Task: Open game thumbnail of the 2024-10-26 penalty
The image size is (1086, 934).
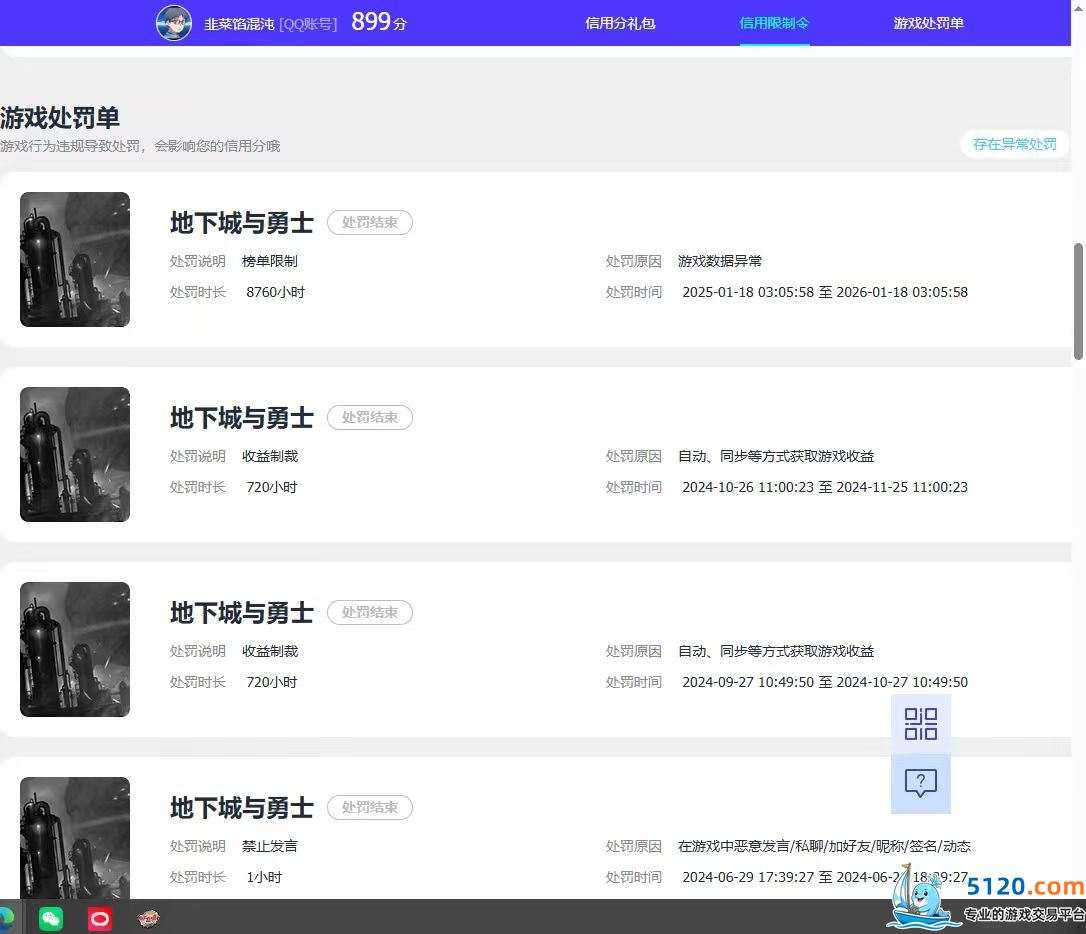Action: click(75, 454)
